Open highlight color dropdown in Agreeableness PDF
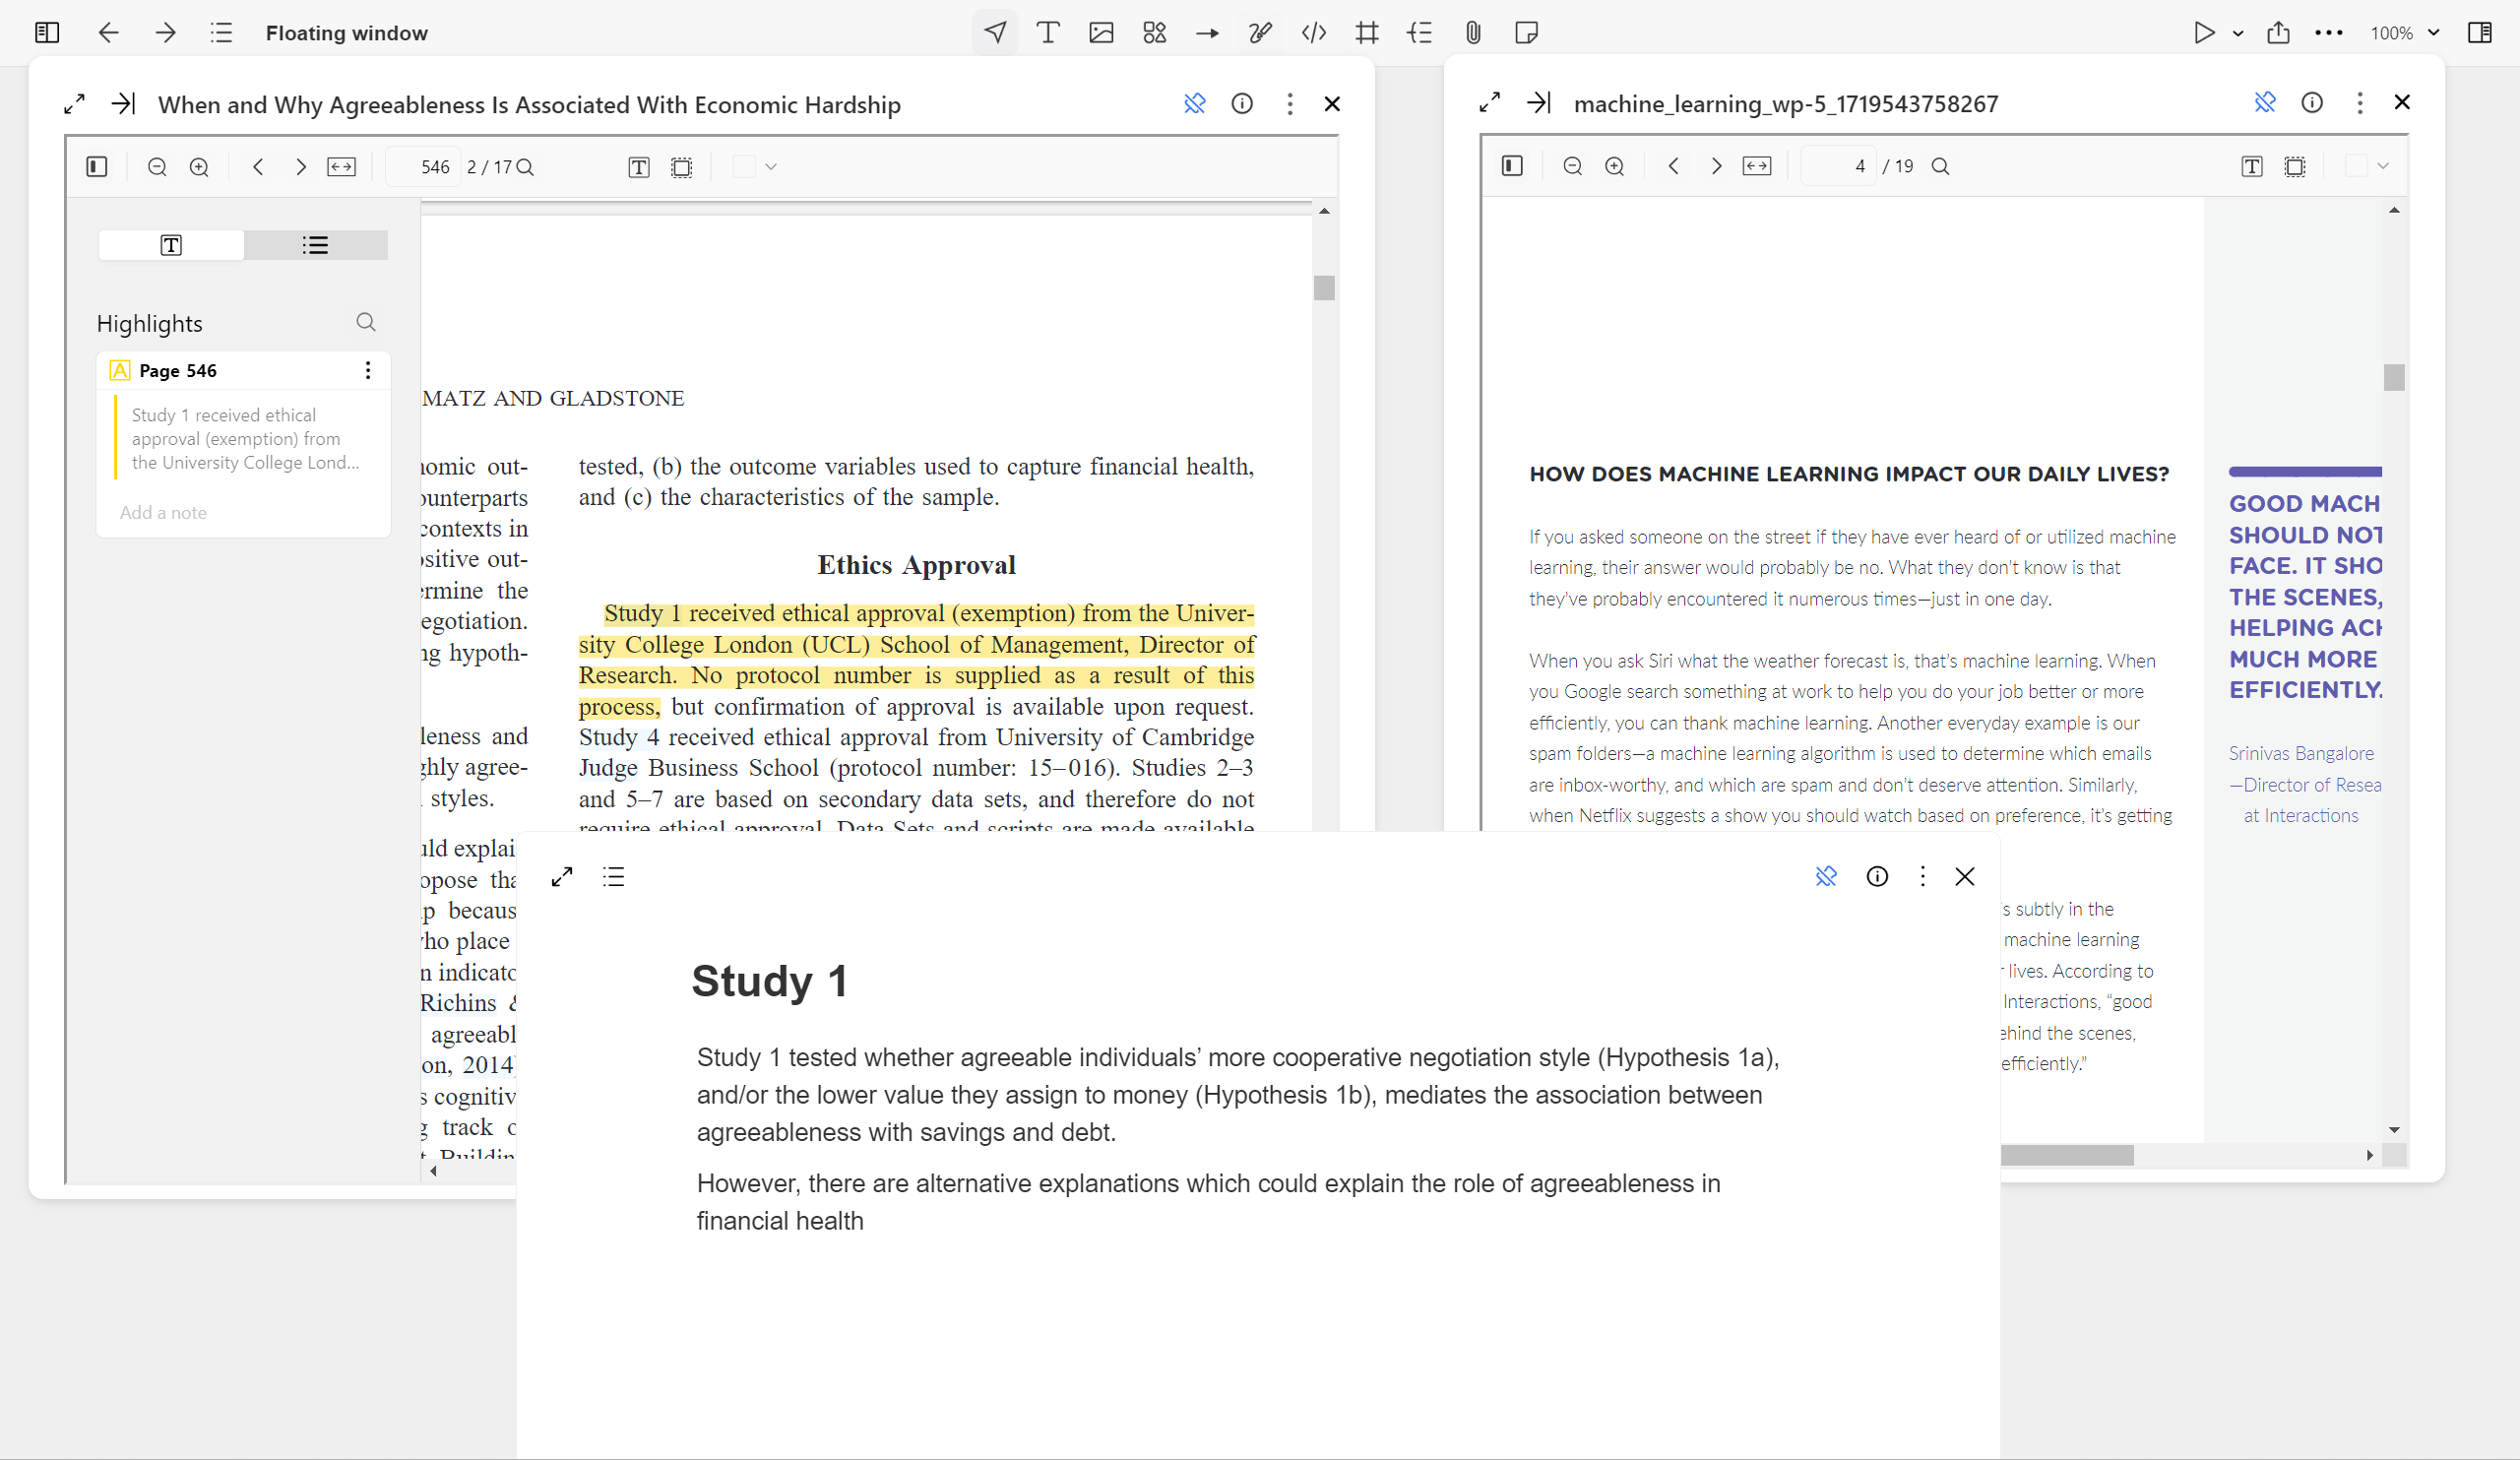 (x=771, y=167)
